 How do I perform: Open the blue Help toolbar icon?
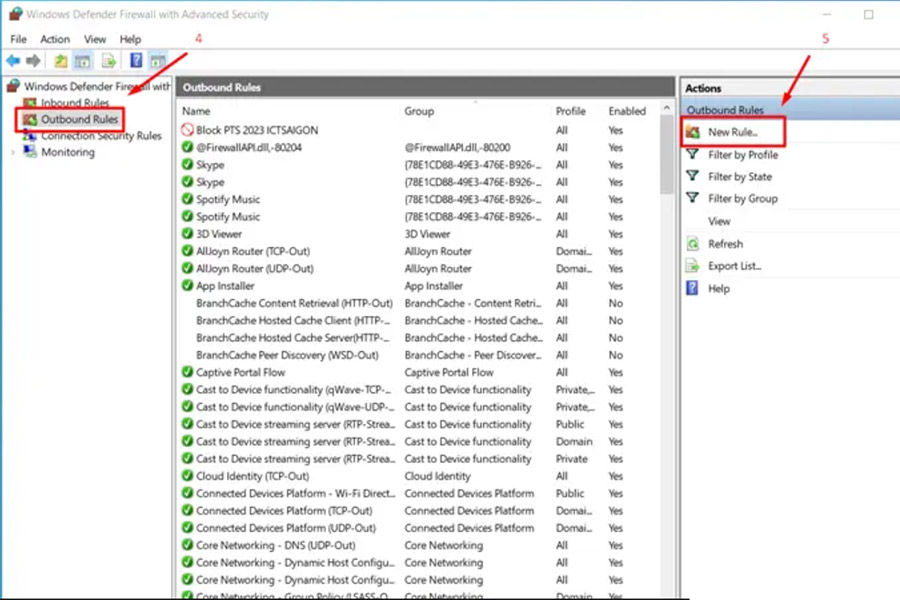136,60
